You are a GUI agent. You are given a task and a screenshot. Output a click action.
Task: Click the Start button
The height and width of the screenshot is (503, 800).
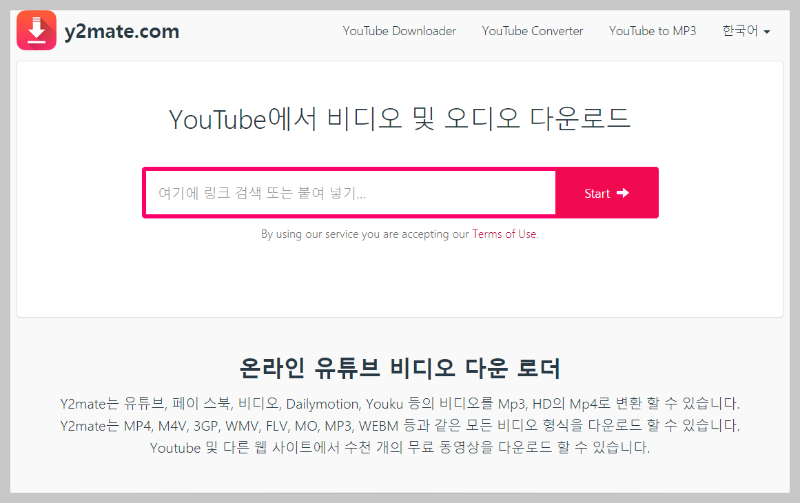point(607,193)
